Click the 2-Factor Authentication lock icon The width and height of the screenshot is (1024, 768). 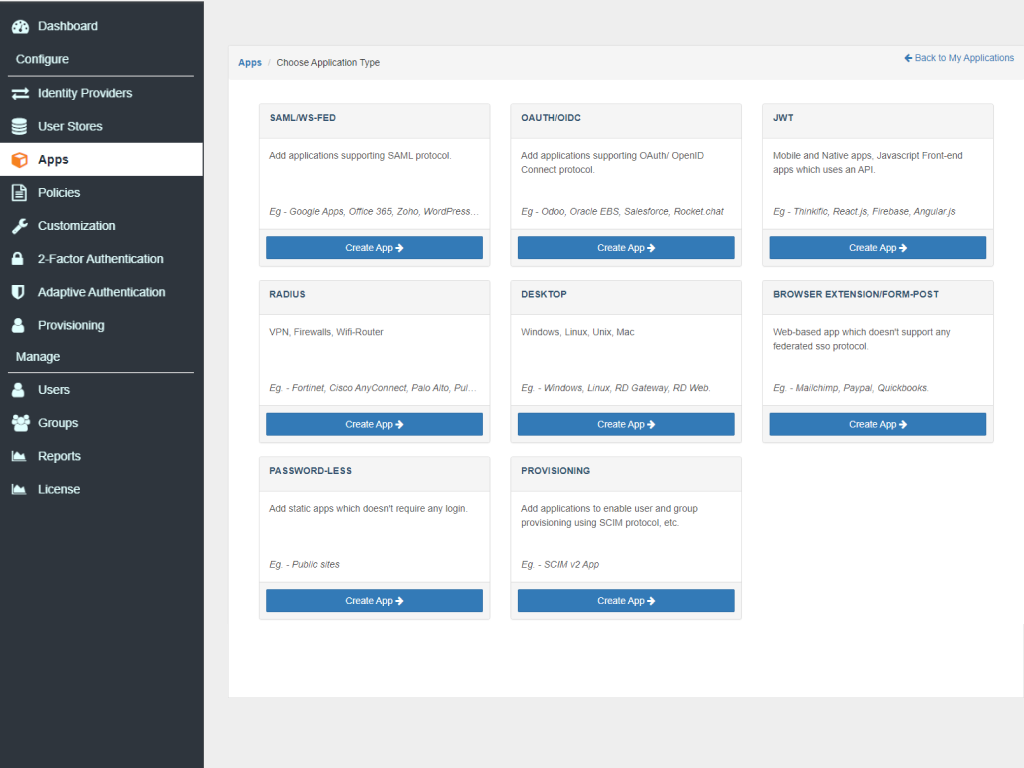(18, 259)
